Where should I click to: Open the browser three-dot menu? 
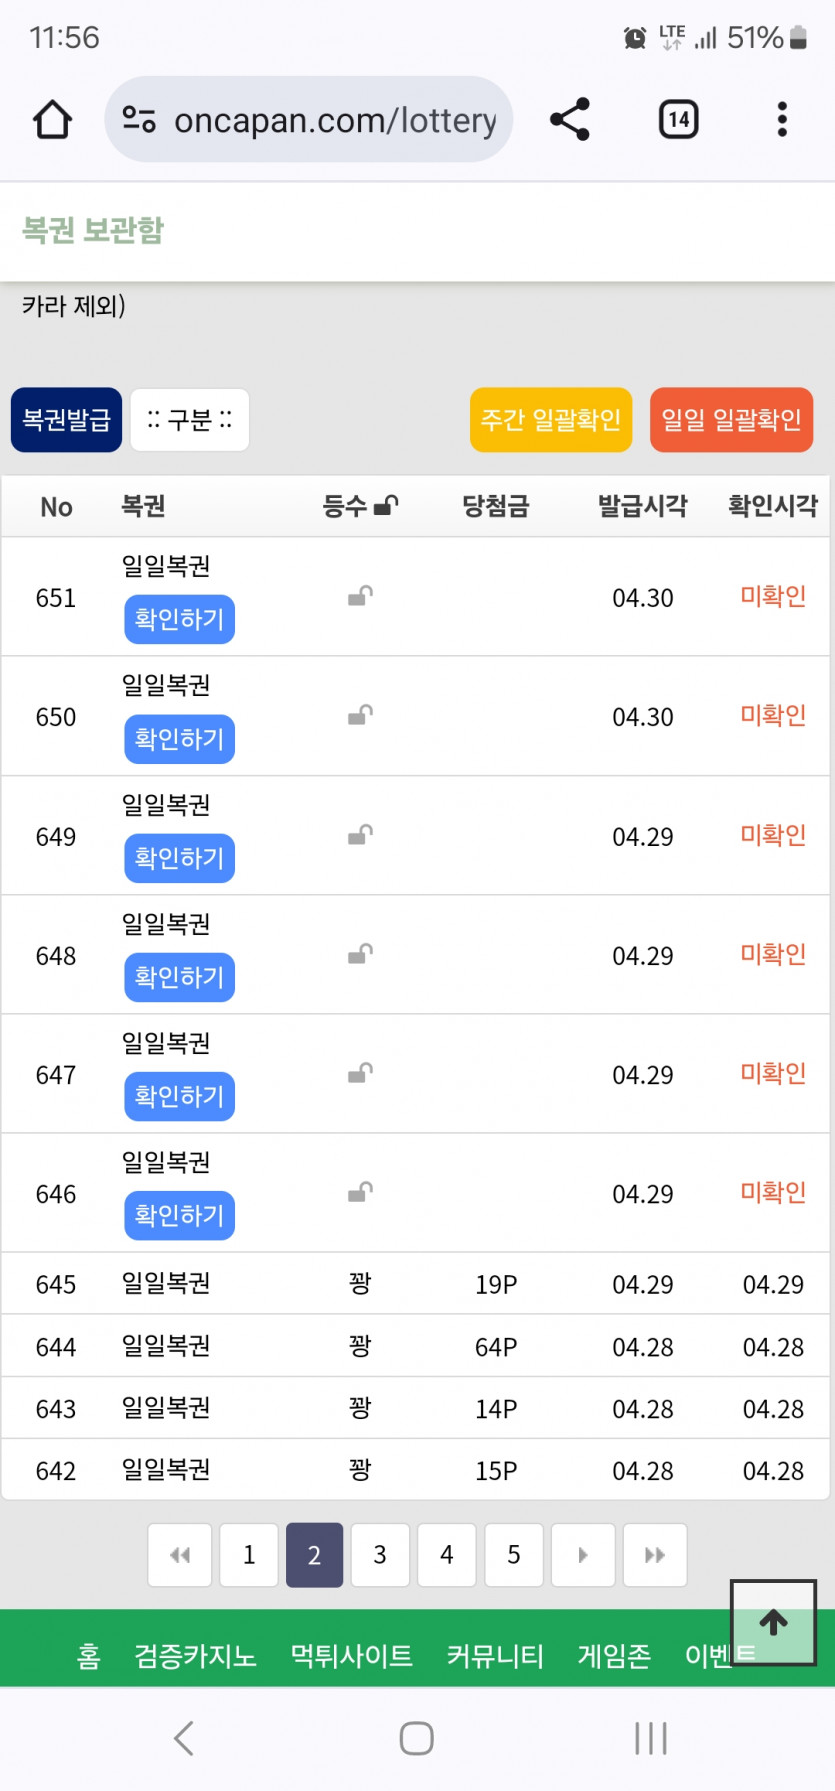tap(782, 120)
